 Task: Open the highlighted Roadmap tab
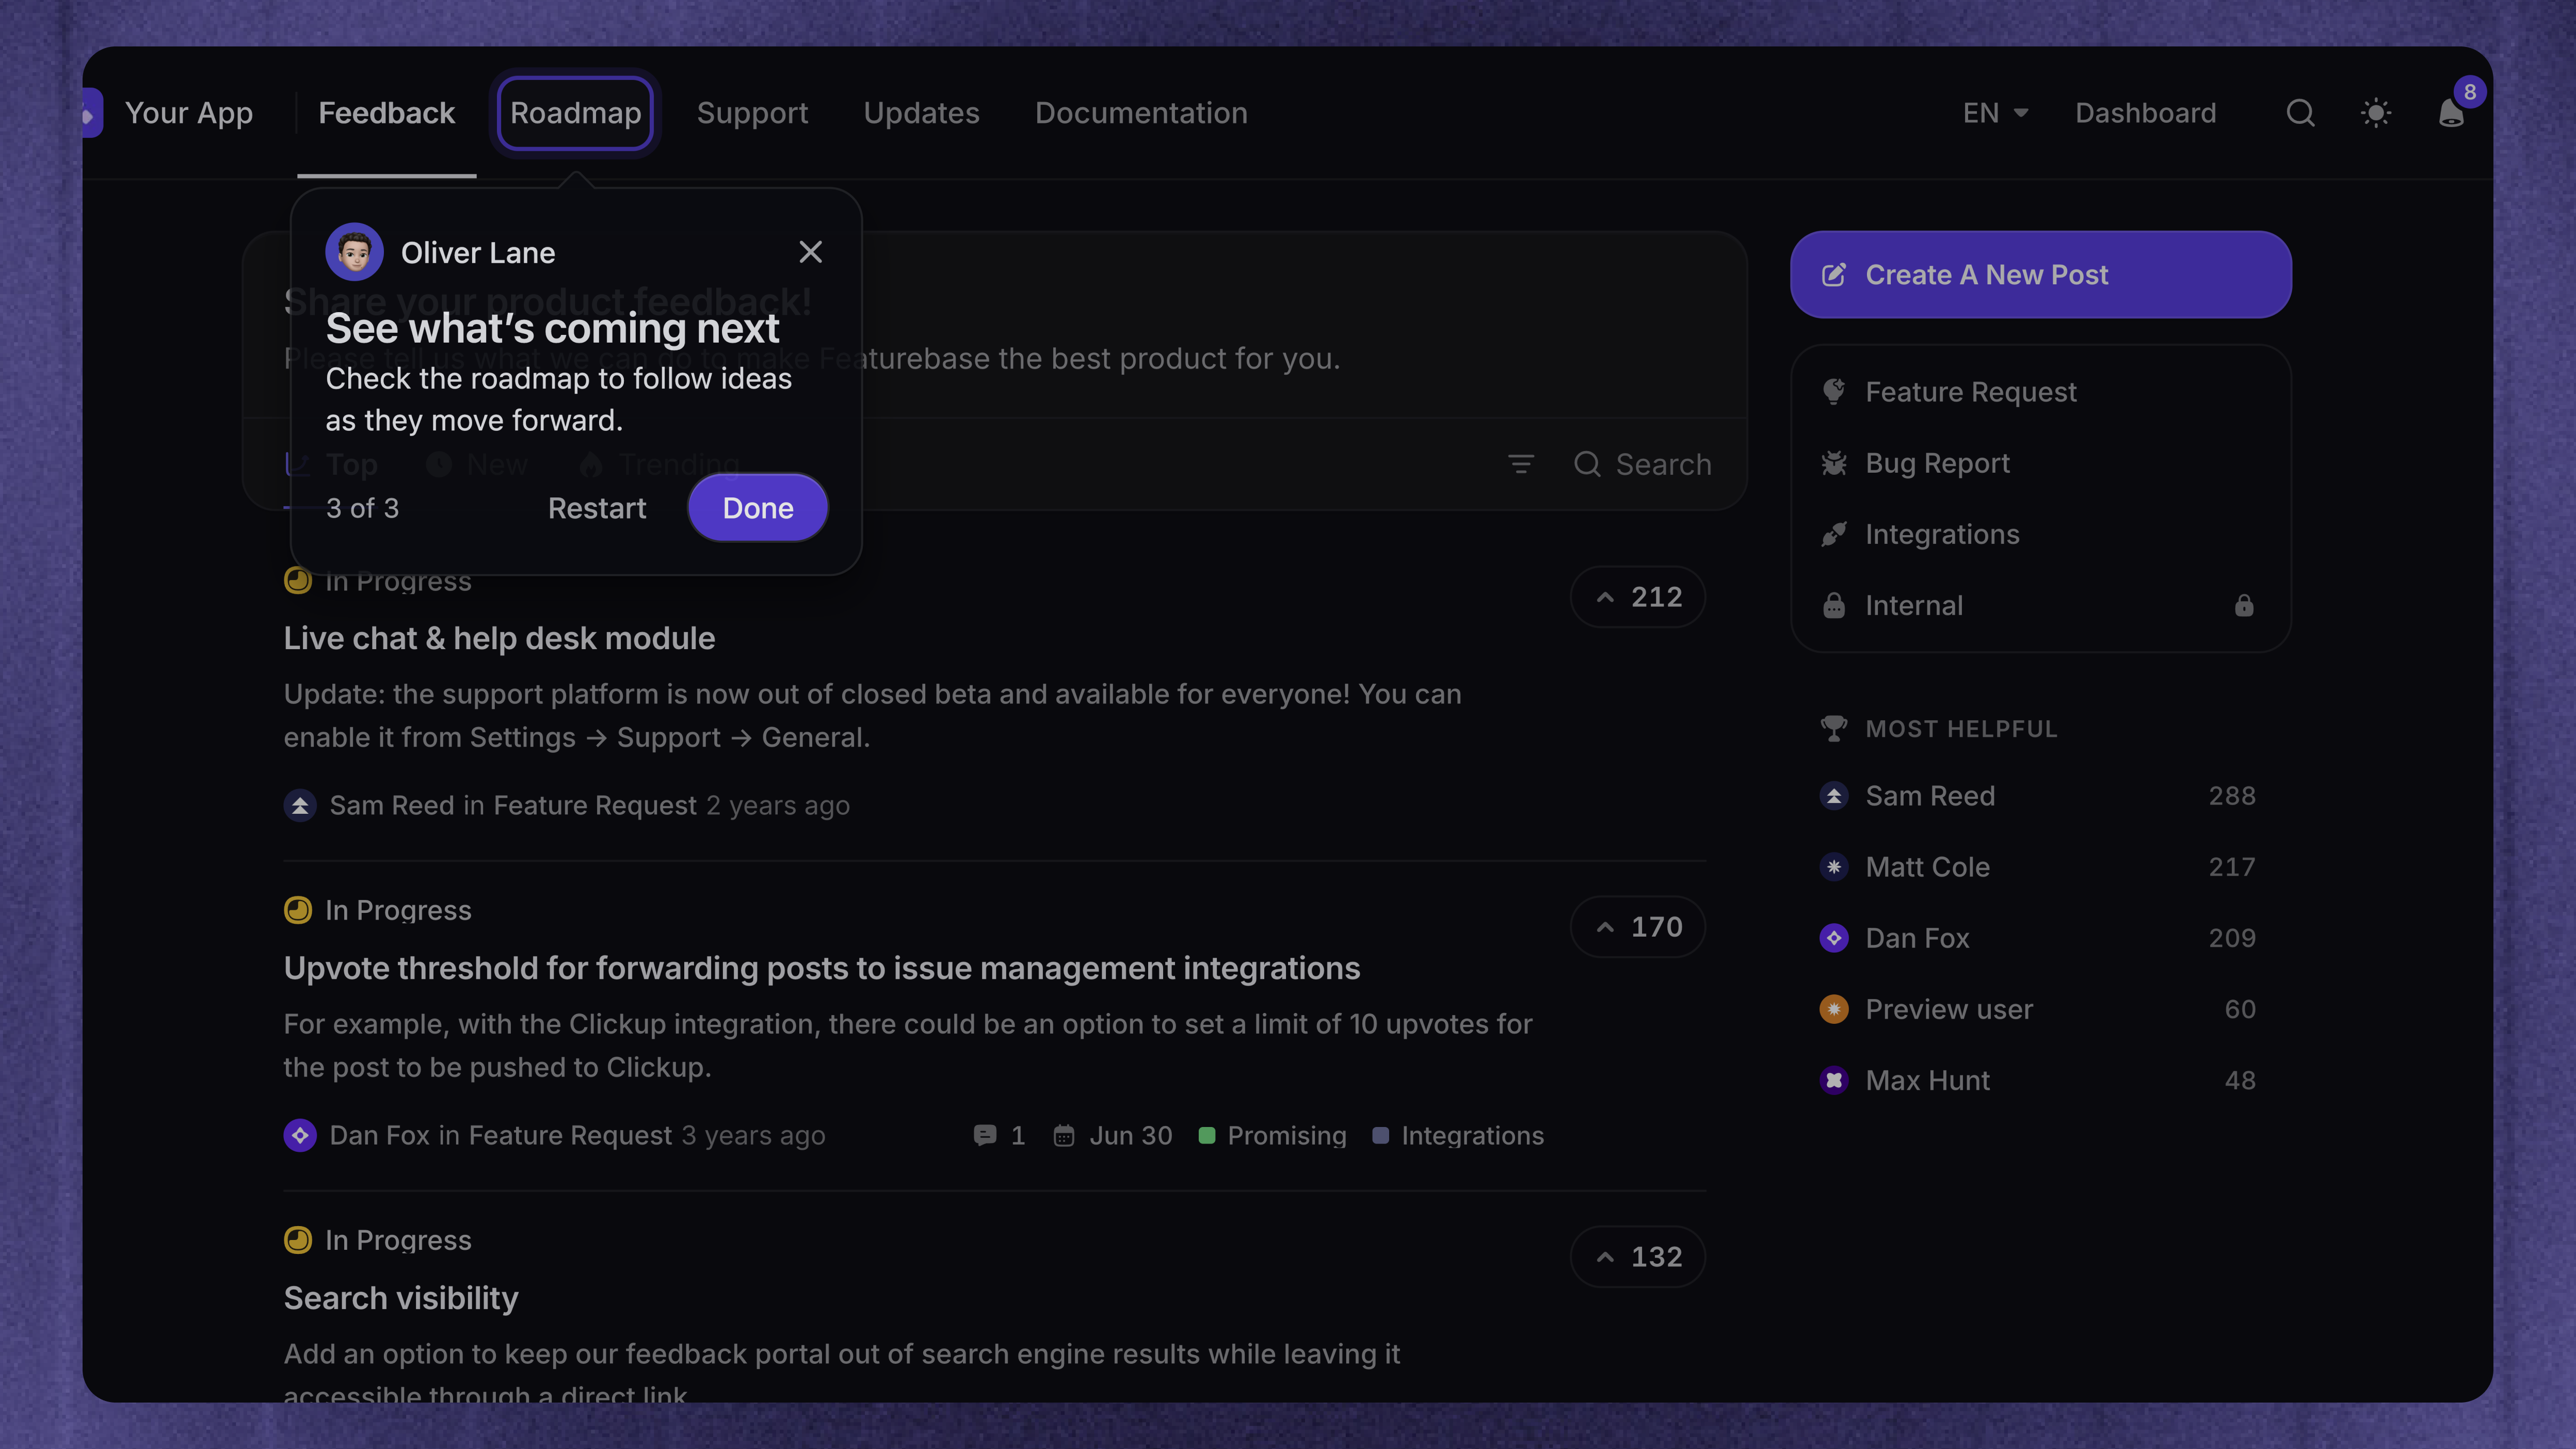click(x=575, y=113)
